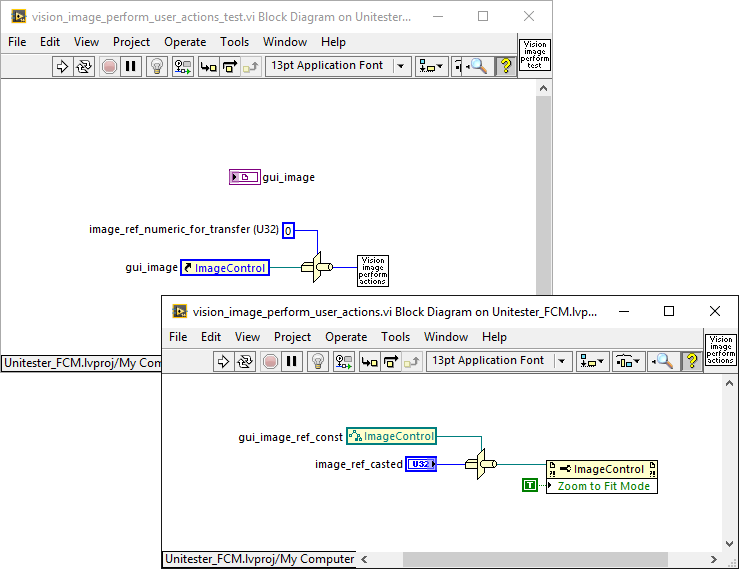This screenshot has width=739, height=569.
Task: Click Run arrow in the test VI toolbar
Action: pyautogui.click(x=61, y=66)
